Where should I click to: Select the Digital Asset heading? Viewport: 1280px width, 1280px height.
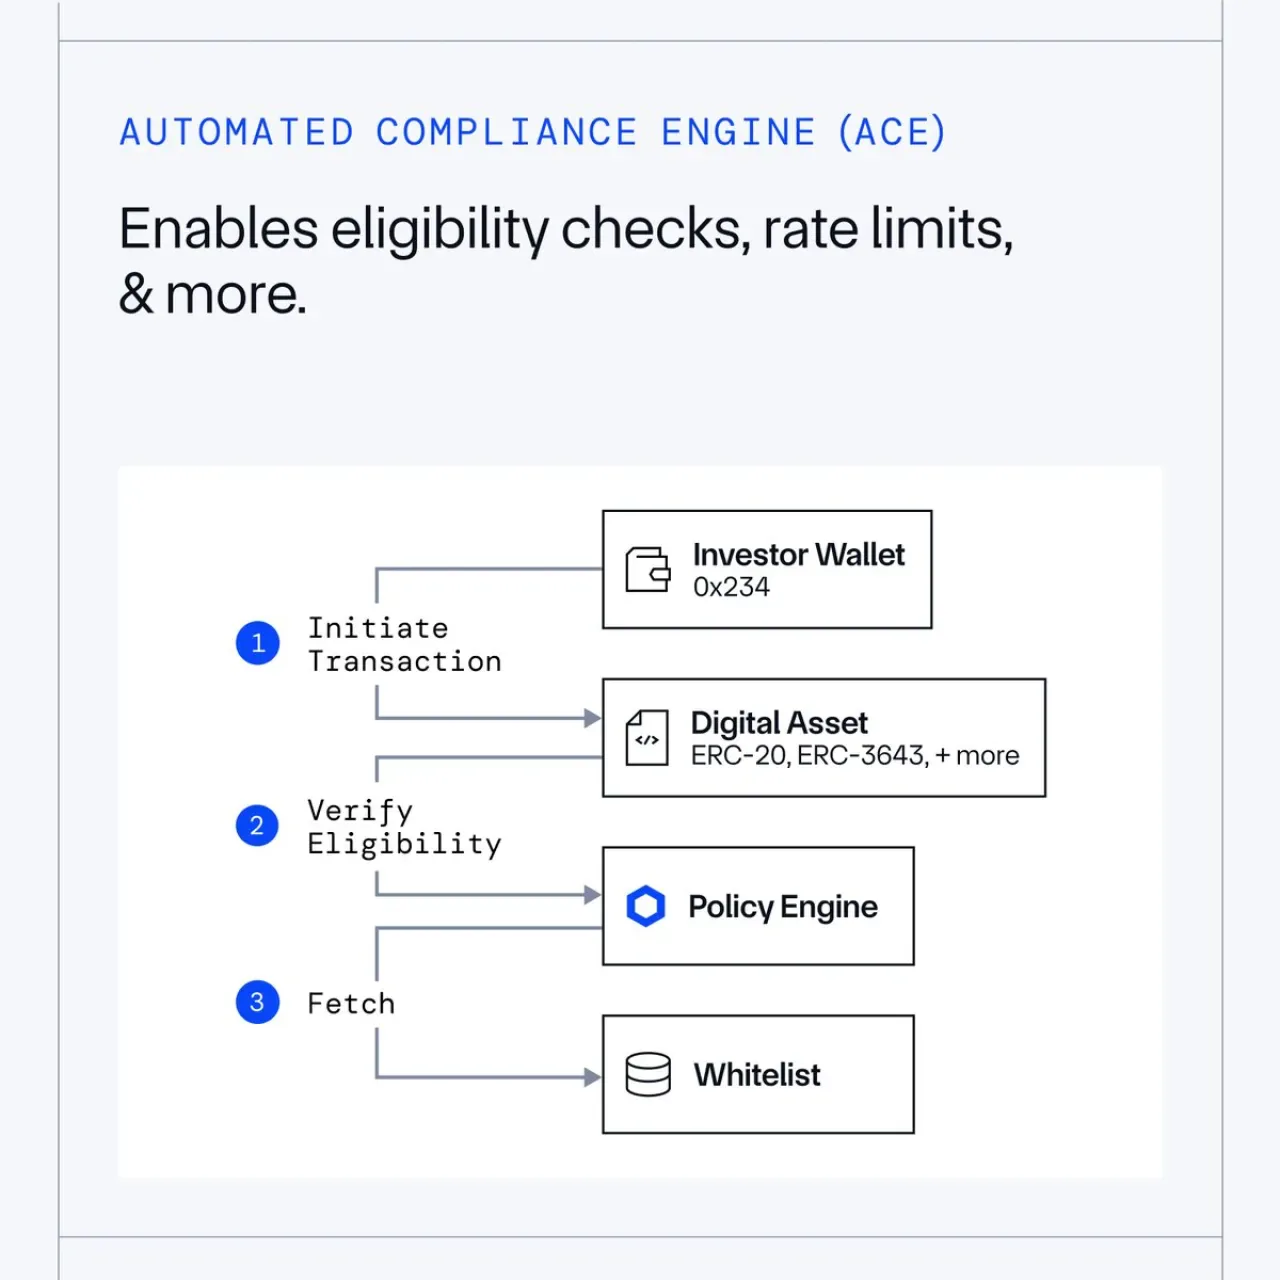[779, 723]
